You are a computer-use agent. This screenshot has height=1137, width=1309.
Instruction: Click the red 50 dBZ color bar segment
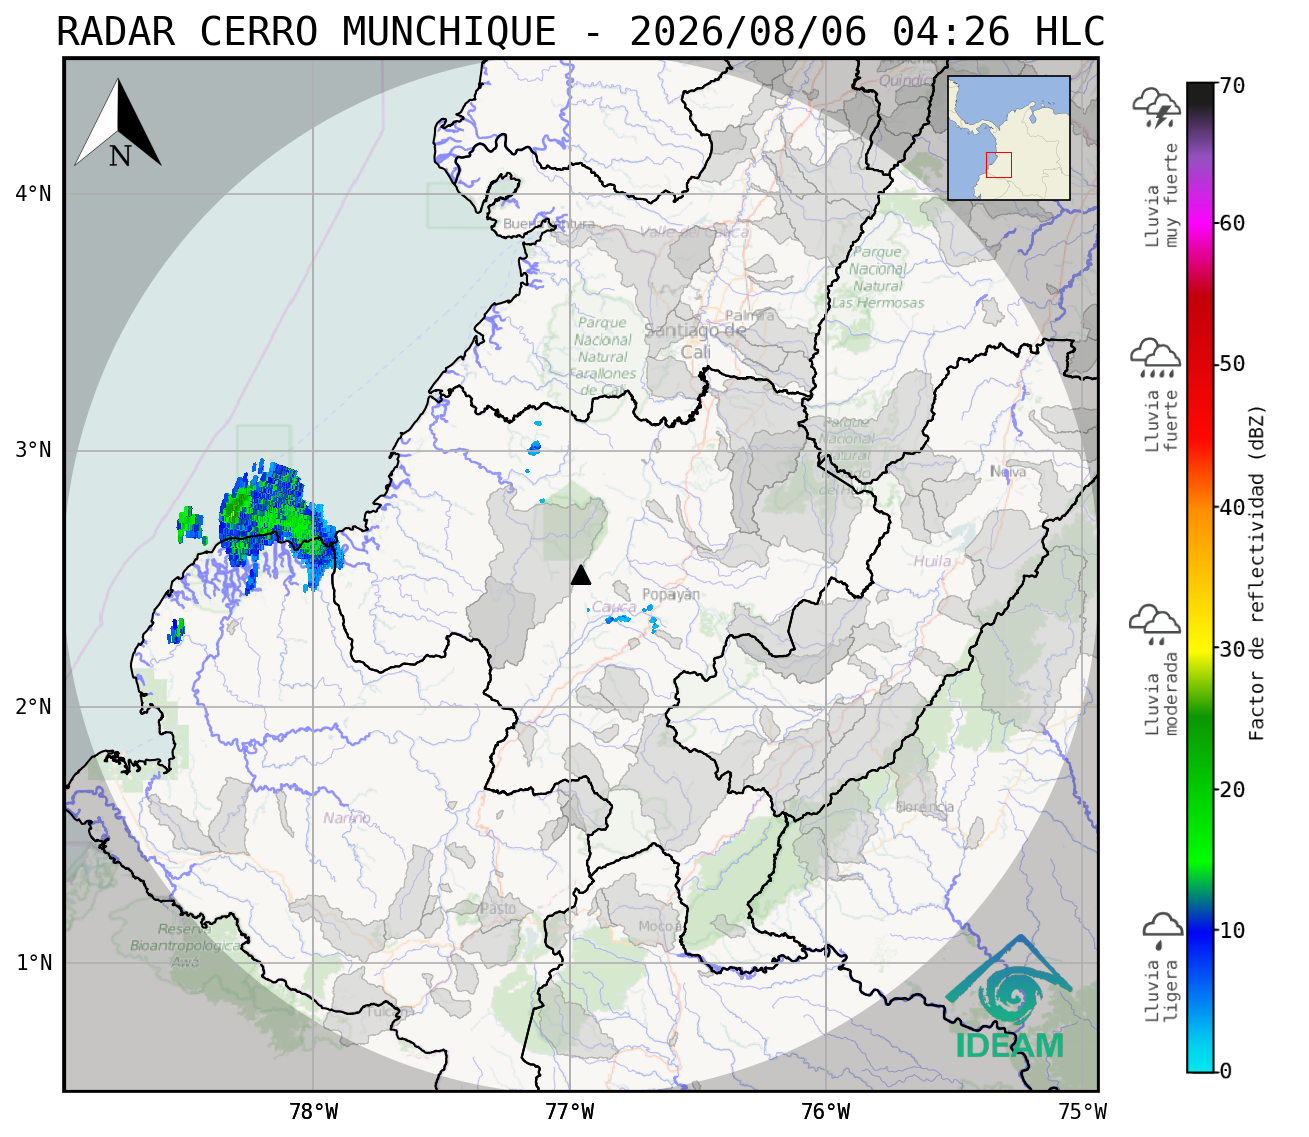pyautogui.click(x=1200, y=364)
